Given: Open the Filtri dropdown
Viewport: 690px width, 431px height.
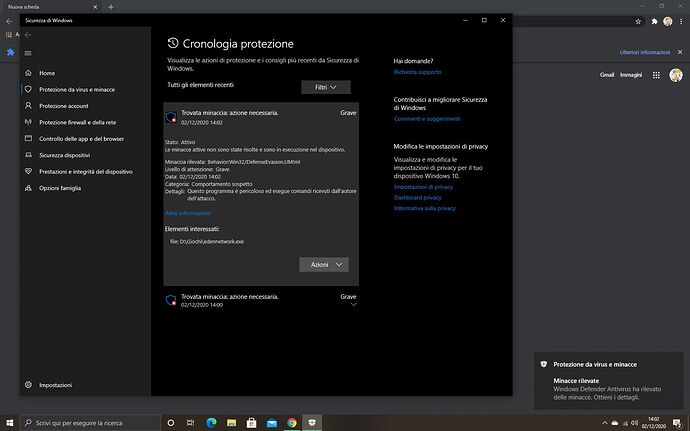Looking at the screenshot, I should 326,87.
